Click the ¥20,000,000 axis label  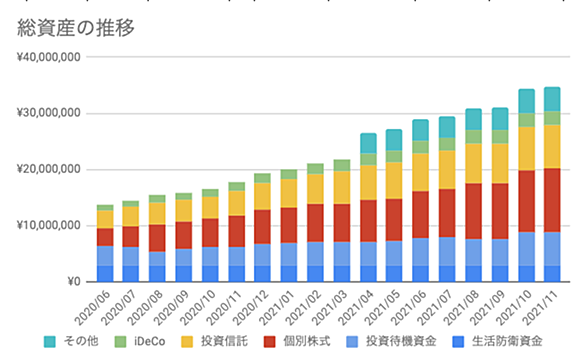(49, 169)
